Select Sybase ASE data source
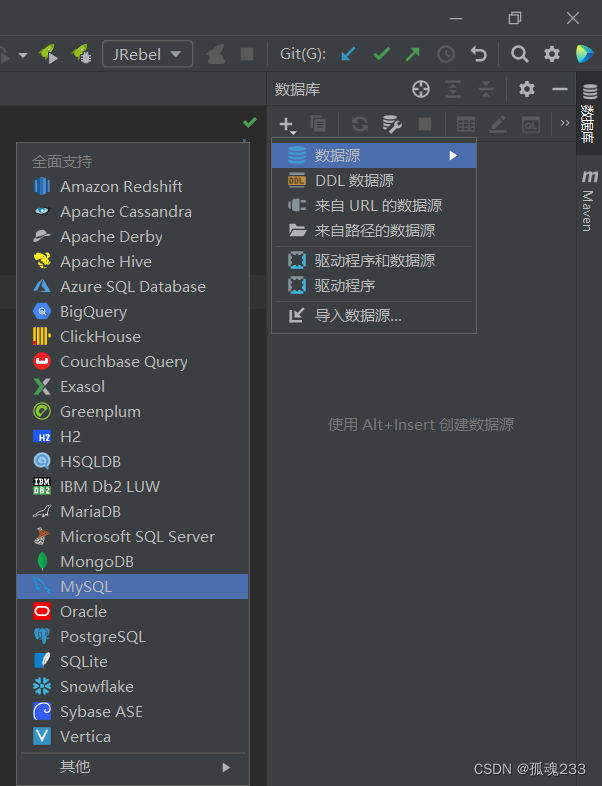The image size is (602, 786). [x=132, y=712]
